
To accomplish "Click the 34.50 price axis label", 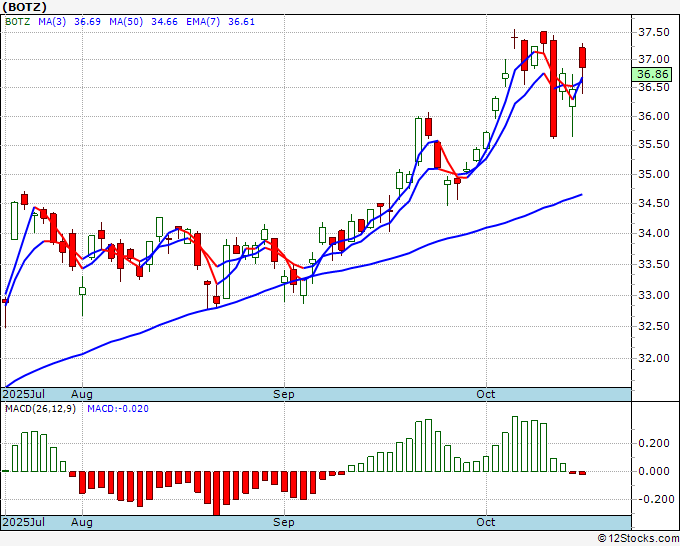I will (654, 203).
